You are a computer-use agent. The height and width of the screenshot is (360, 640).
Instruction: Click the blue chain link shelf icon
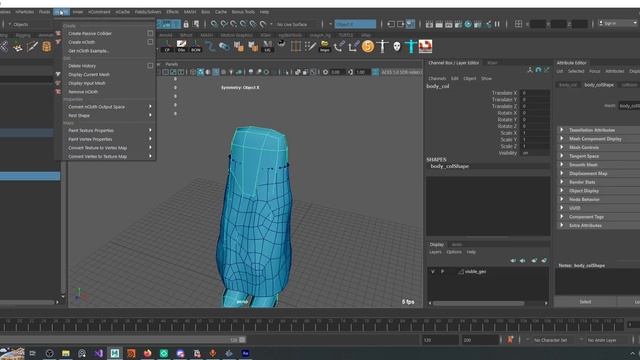224,47
